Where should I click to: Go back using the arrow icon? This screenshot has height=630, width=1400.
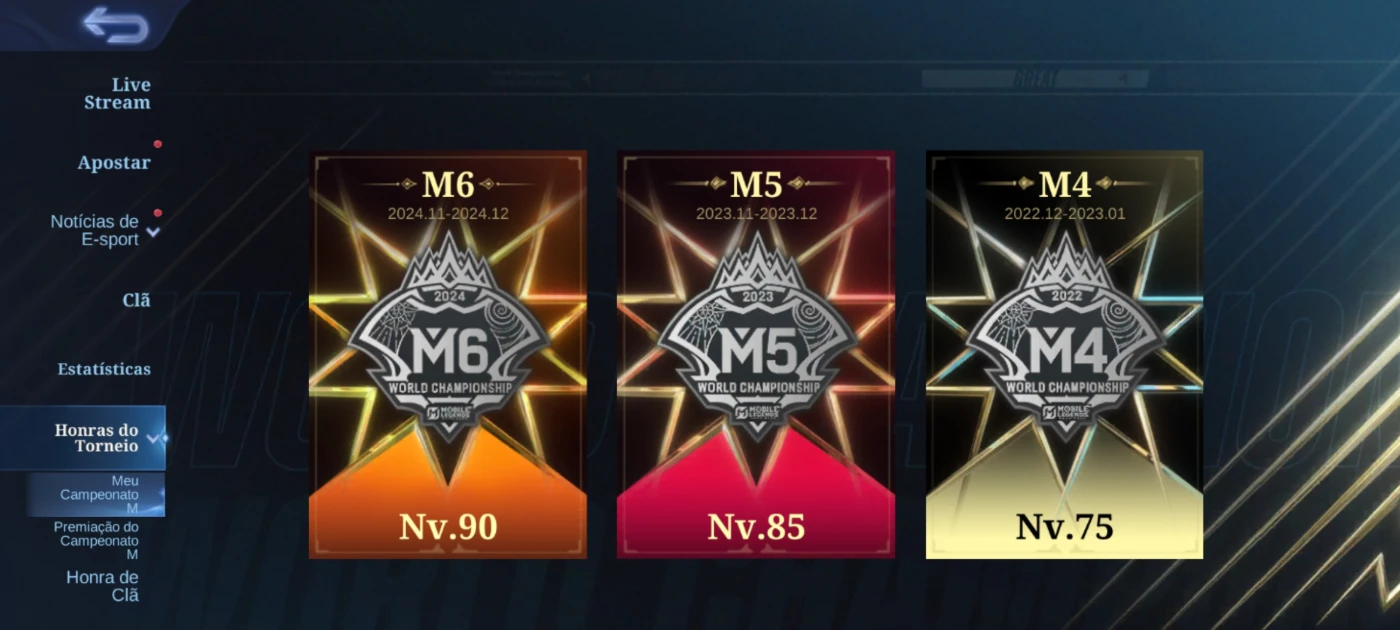[115, 25]
